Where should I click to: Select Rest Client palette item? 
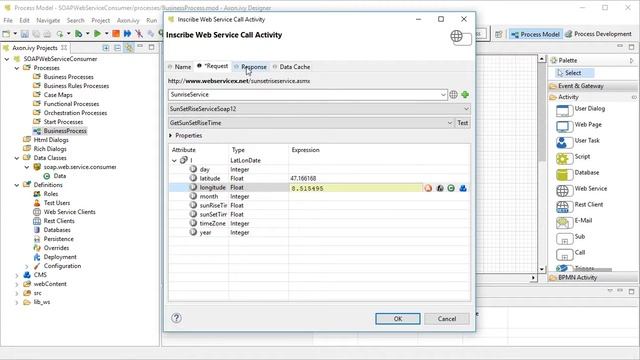point(580,205)
